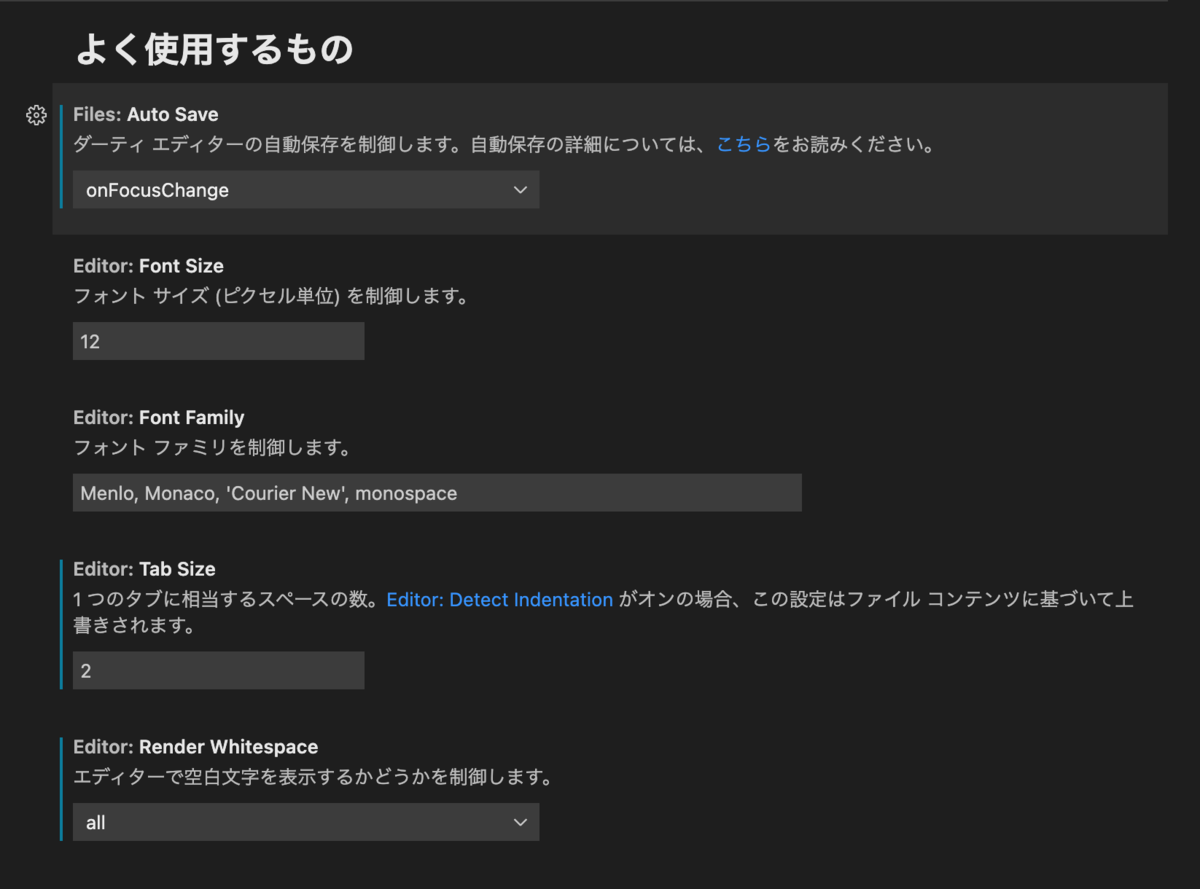Click the エディターで空白文字を表示する description text

[x=313, y=777]
